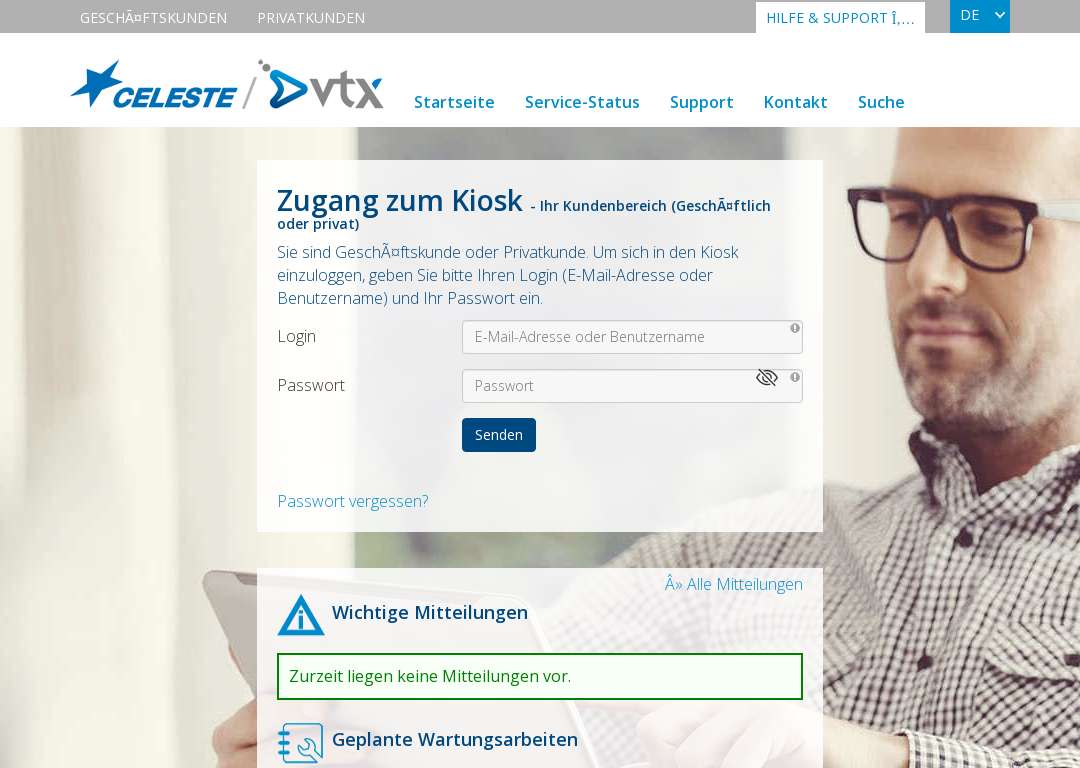1080x768 pixels.
Task: Open the Service-Status page
Action: (x=582, y=102)
